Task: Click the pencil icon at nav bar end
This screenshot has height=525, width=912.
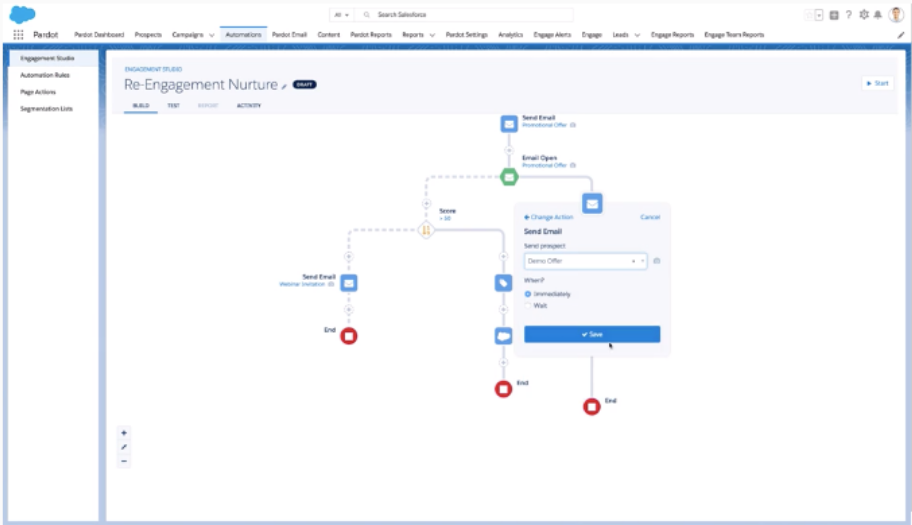Action: click(x=900, y=35)
